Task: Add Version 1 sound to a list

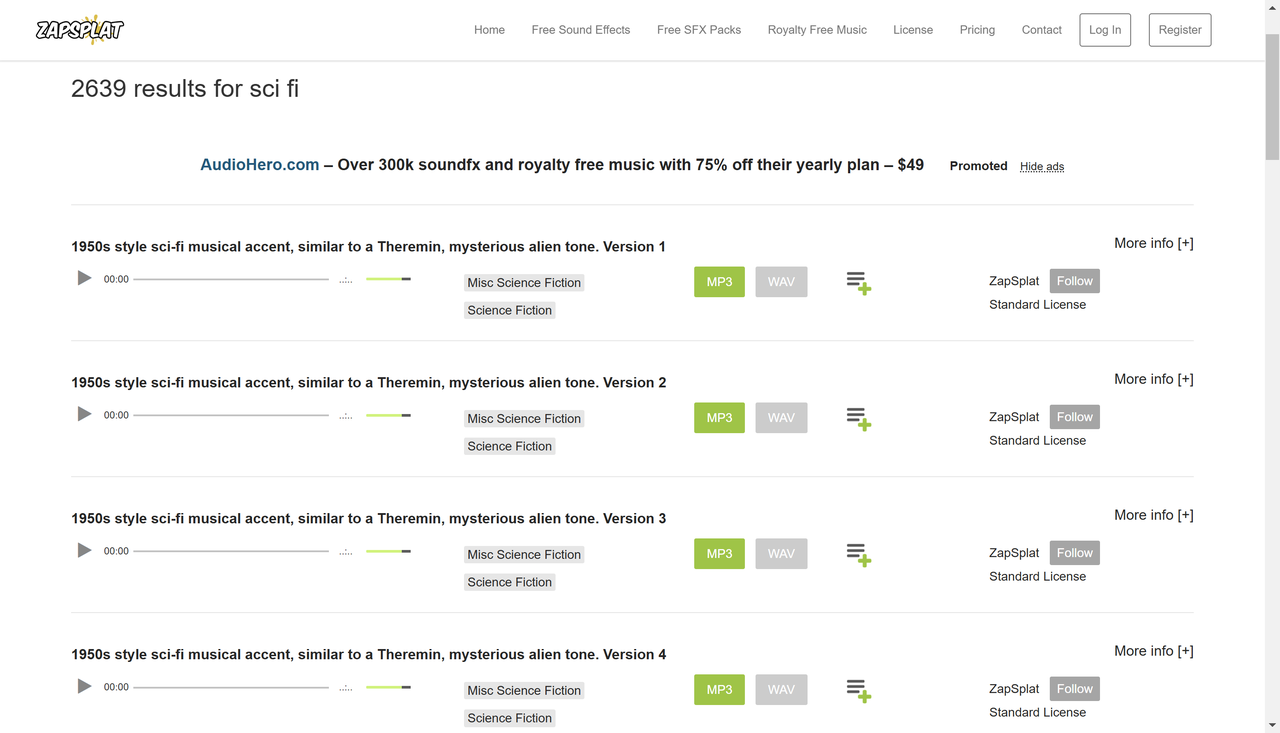Action: [858, 283]
